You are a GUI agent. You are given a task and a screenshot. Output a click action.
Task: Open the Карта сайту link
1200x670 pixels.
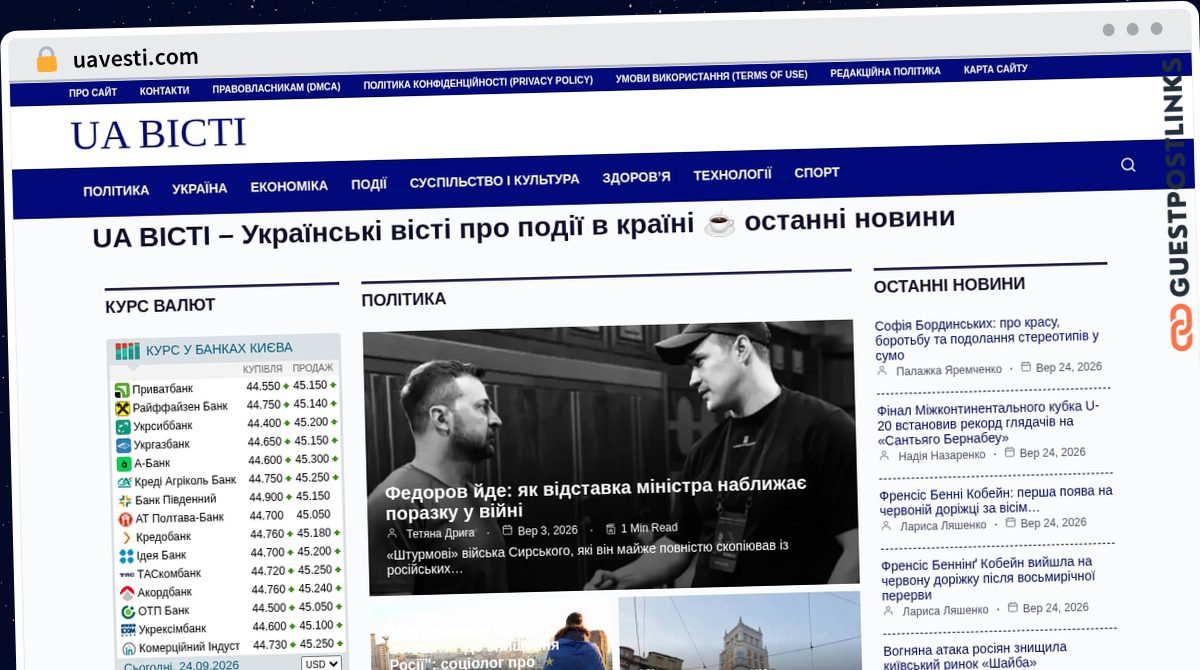click(x=995, y=69)
